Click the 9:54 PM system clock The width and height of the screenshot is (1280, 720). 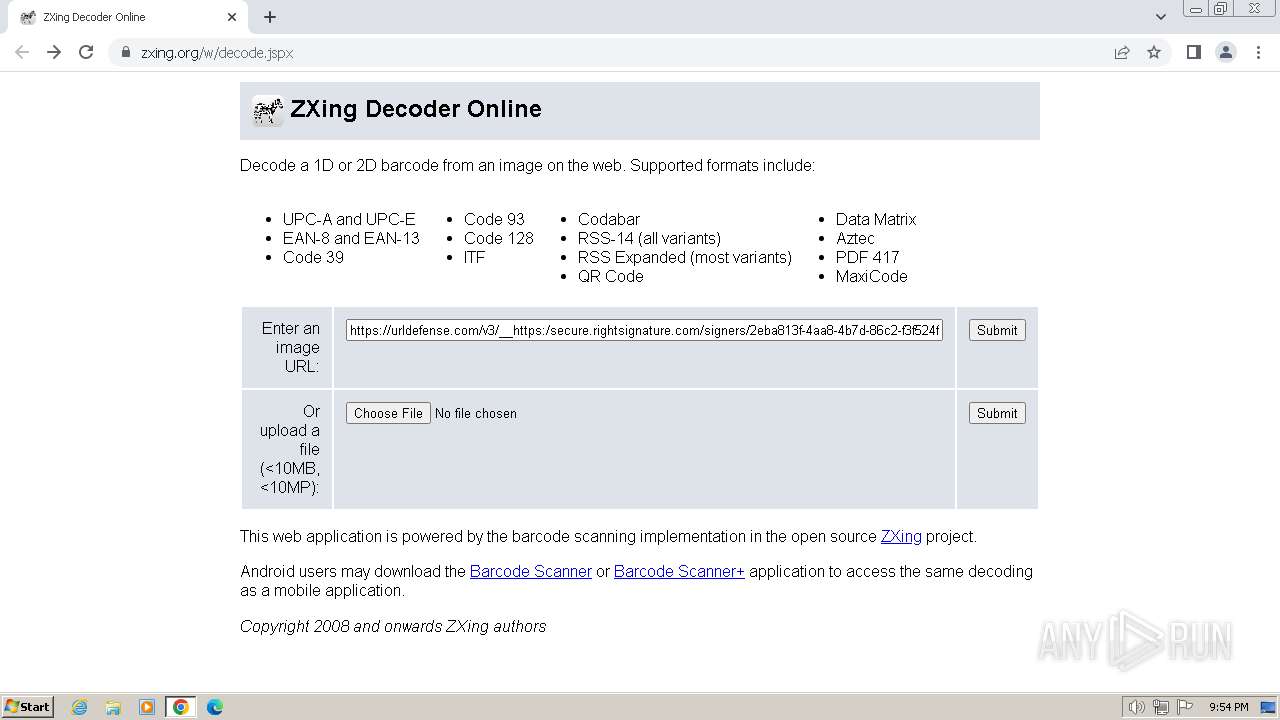[1229, 707]
